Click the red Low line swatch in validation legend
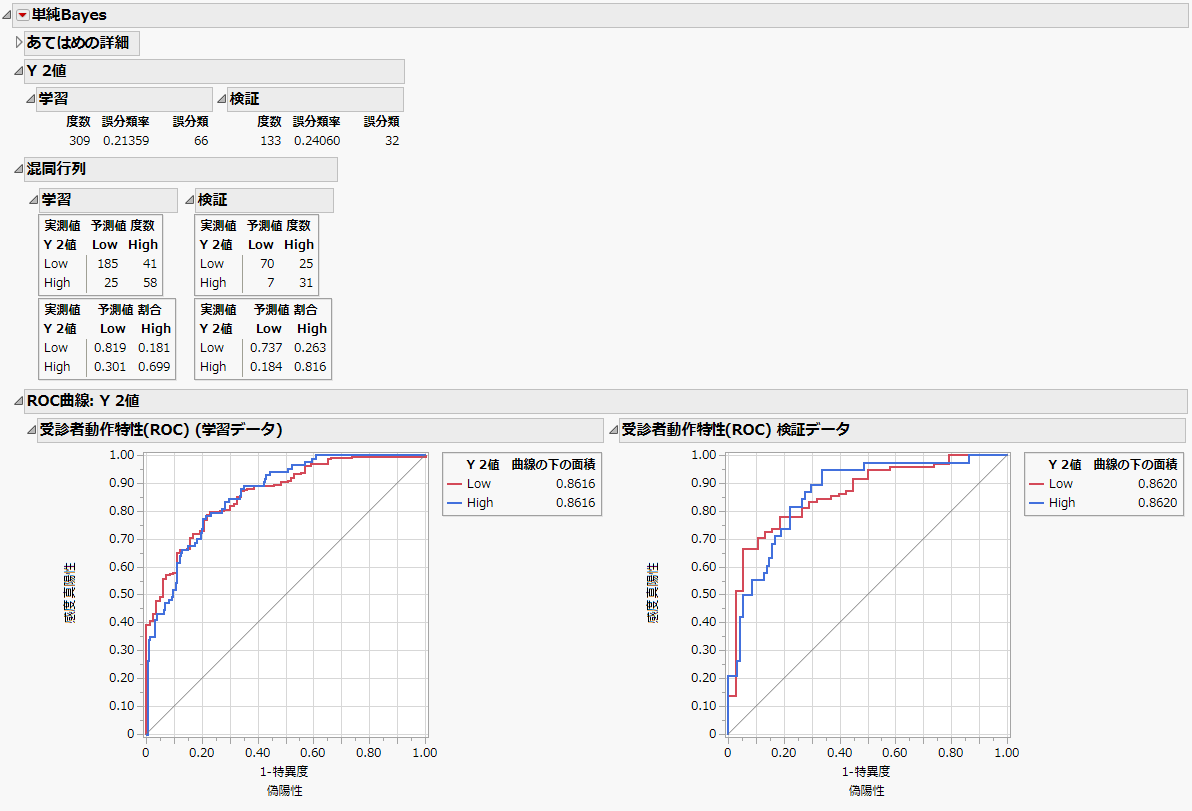 [x=1036, y=484]
